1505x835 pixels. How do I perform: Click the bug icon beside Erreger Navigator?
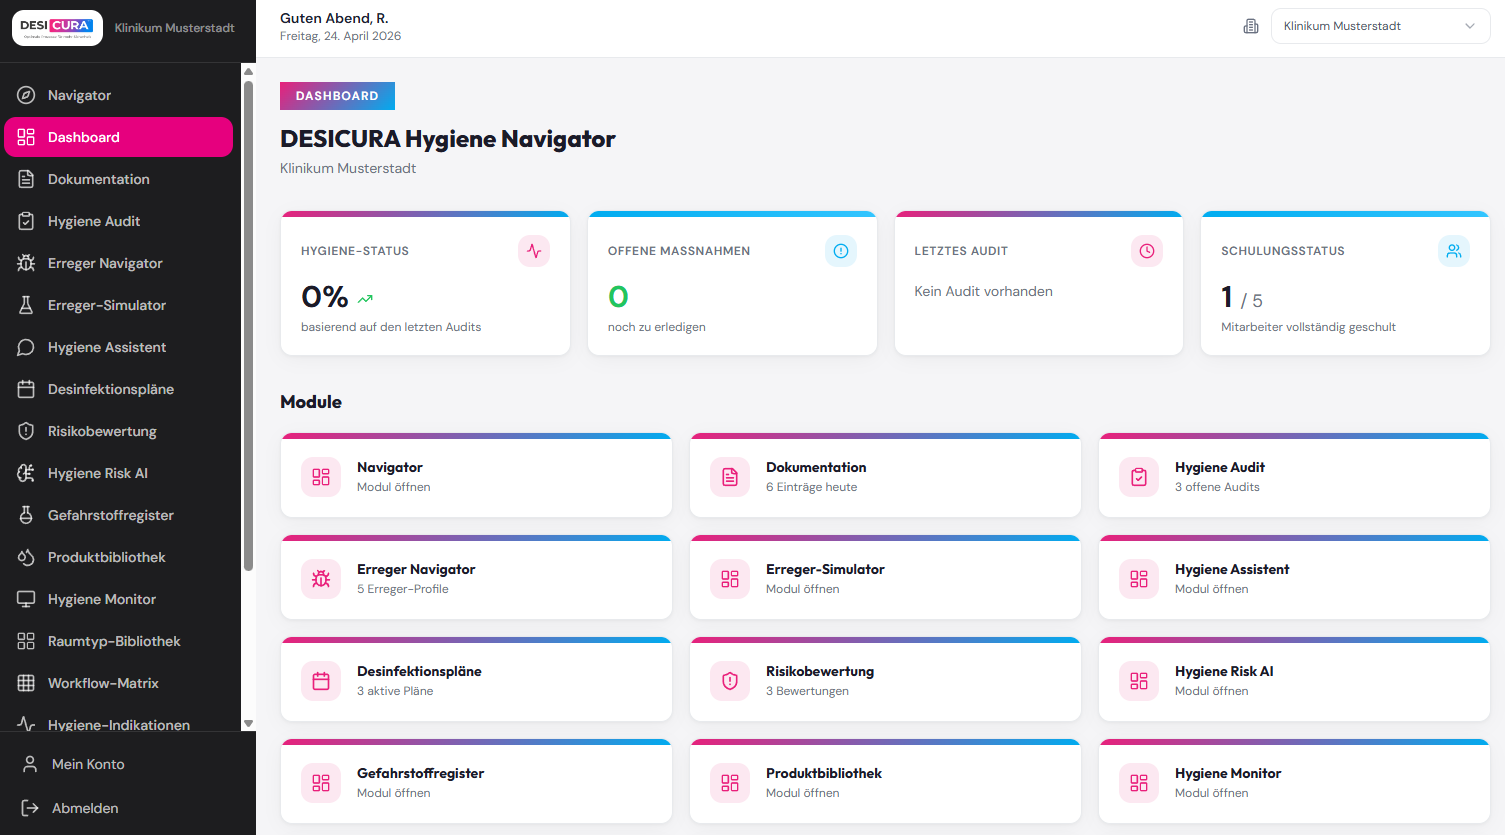(26, 263)
